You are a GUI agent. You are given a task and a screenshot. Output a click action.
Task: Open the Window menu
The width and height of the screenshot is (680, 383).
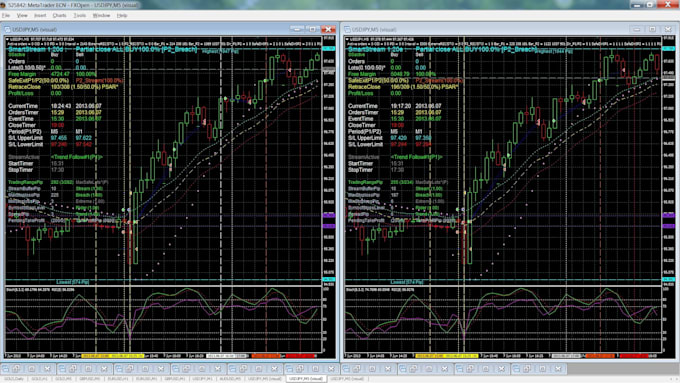(101, 15)
